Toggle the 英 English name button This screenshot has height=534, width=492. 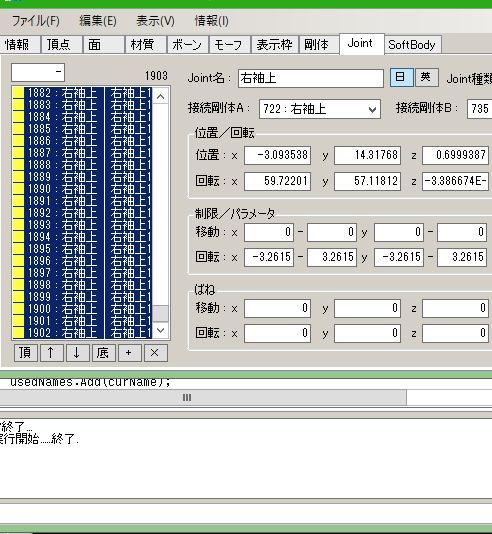coord(426,77)
